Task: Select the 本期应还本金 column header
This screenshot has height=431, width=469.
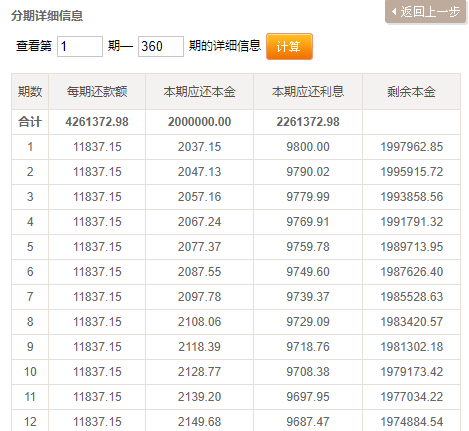Action: [199, 92]
